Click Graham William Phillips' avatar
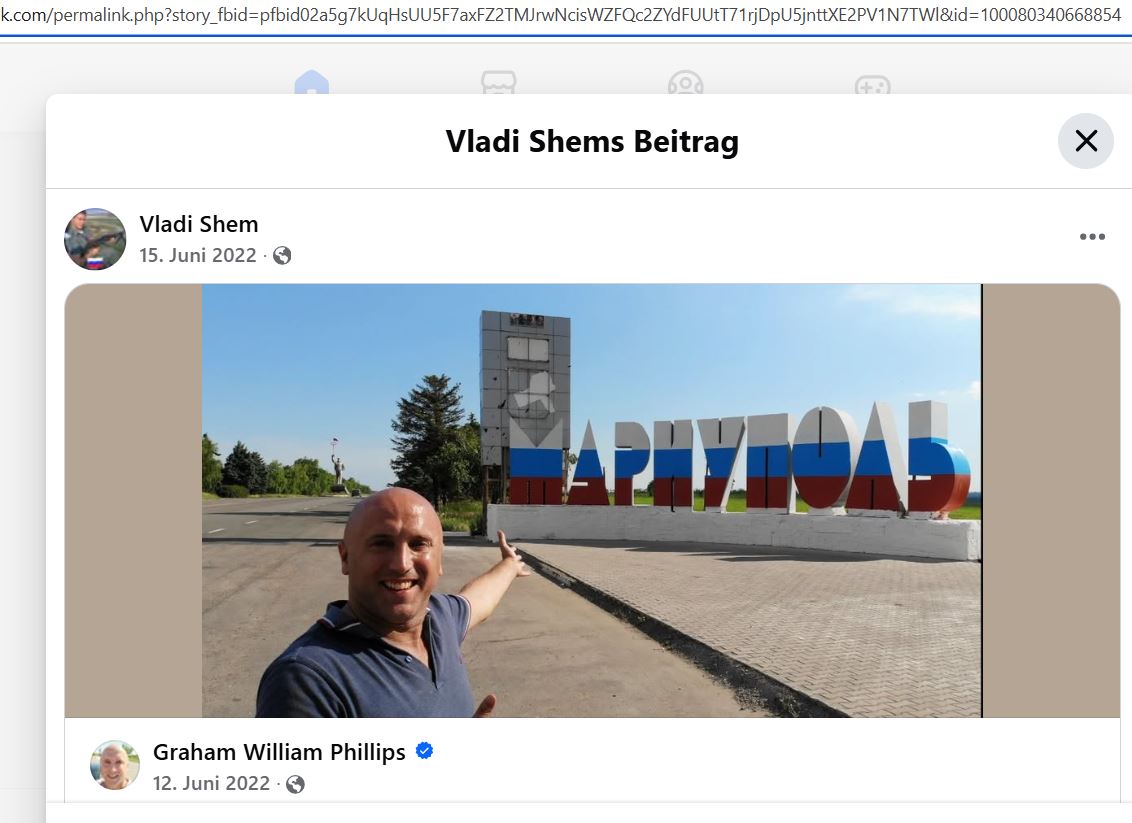Image resolution: width=1132 pixels, height=823 pixels. coord(115,765)
